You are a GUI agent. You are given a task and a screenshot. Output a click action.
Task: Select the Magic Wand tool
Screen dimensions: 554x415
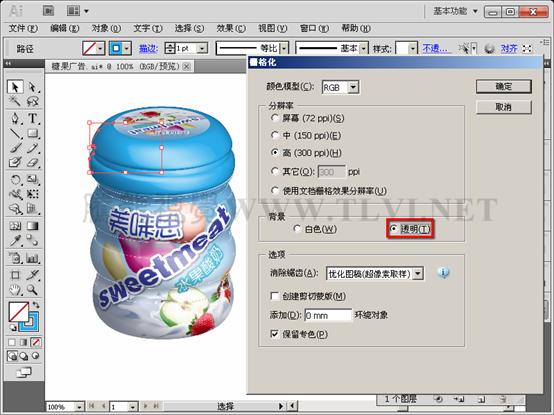[15, 102]
